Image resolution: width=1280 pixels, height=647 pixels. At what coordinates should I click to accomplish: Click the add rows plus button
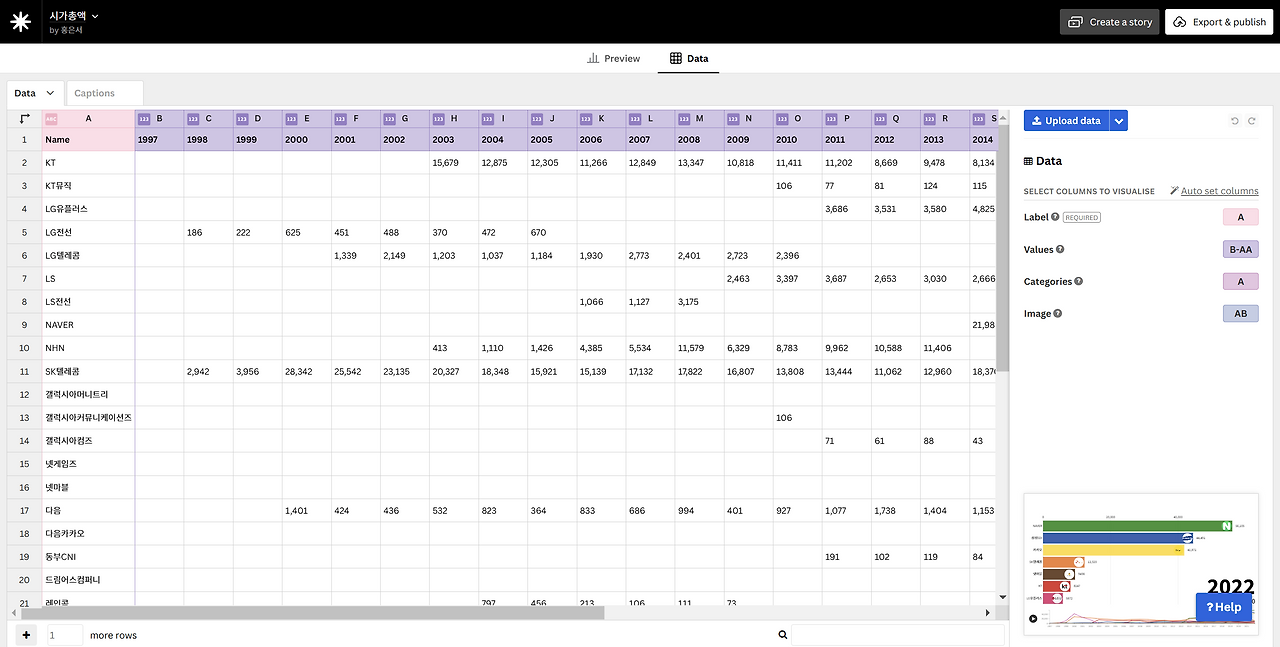click(x=26, y=634)
